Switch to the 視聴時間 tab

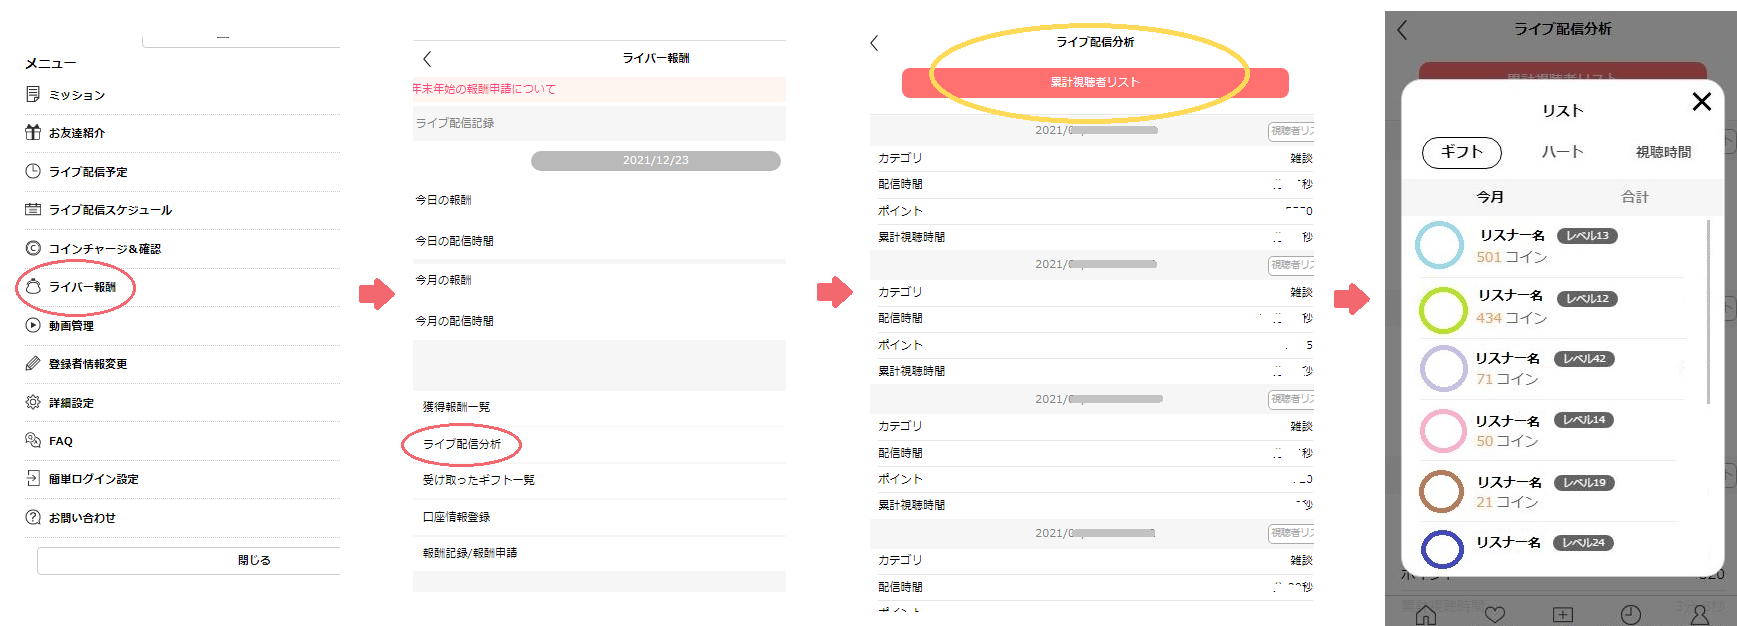coord(1663,152)
